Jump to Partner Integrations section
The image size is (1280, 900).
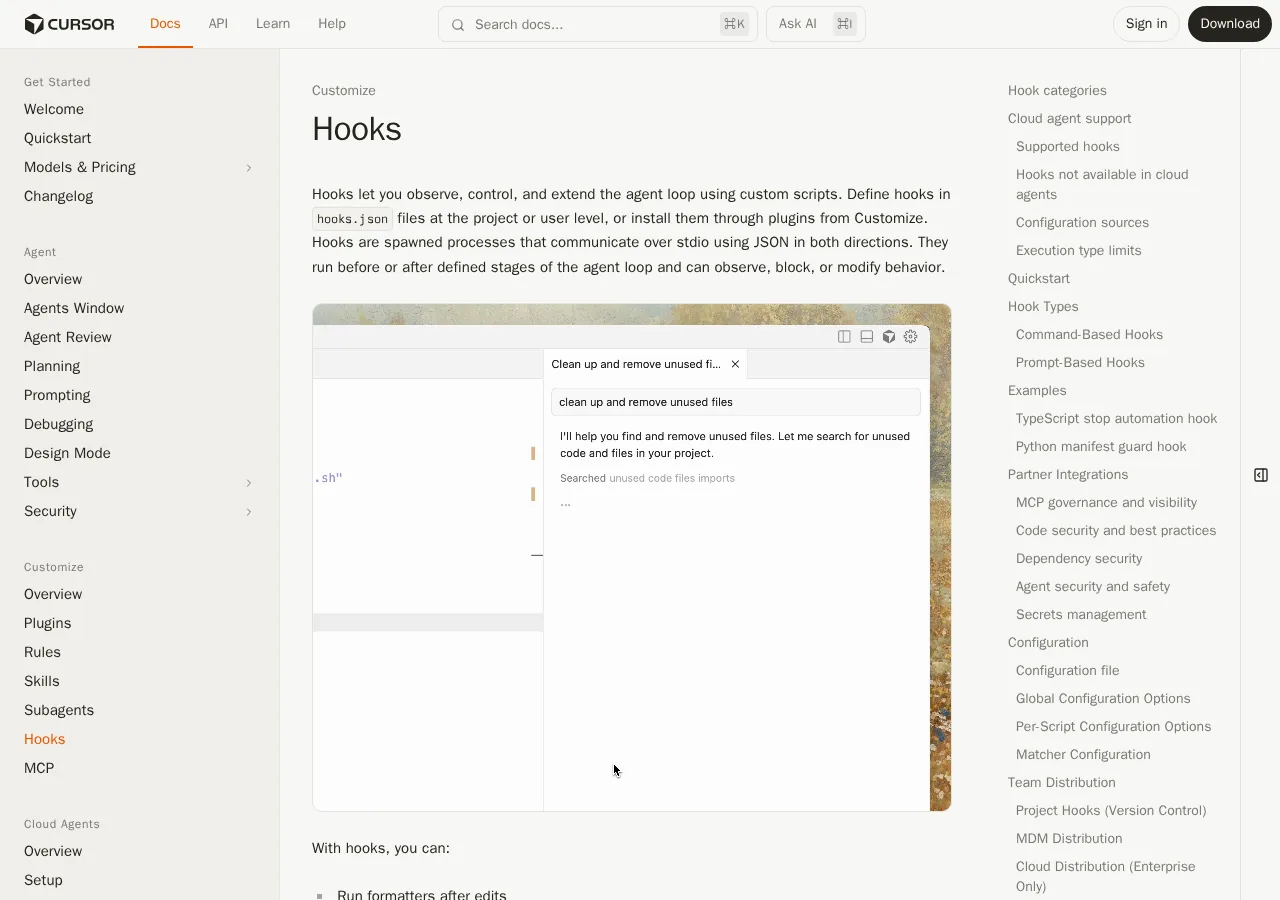point(1068,474)
